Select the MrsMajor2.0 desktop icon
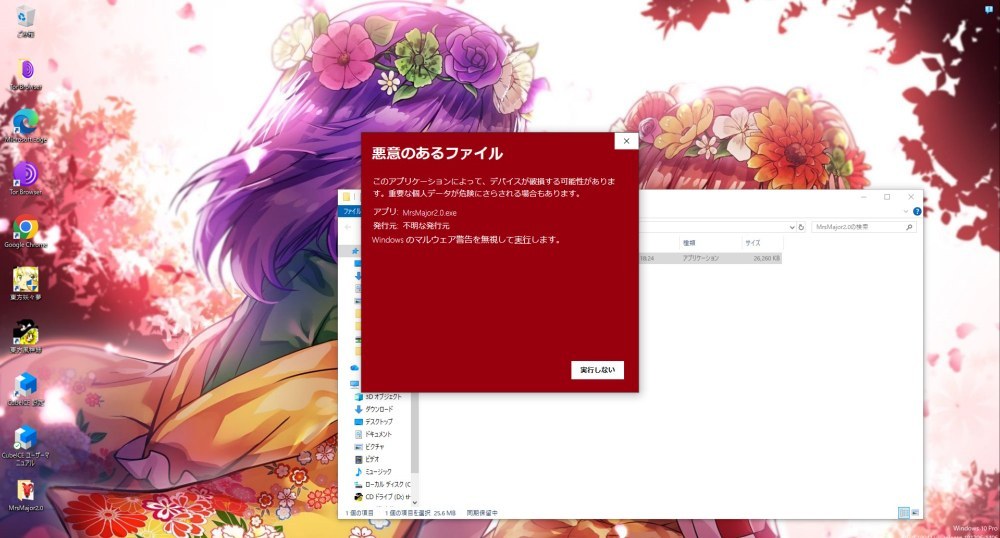Screen dimensions: 1000x538 click(26, 495)
